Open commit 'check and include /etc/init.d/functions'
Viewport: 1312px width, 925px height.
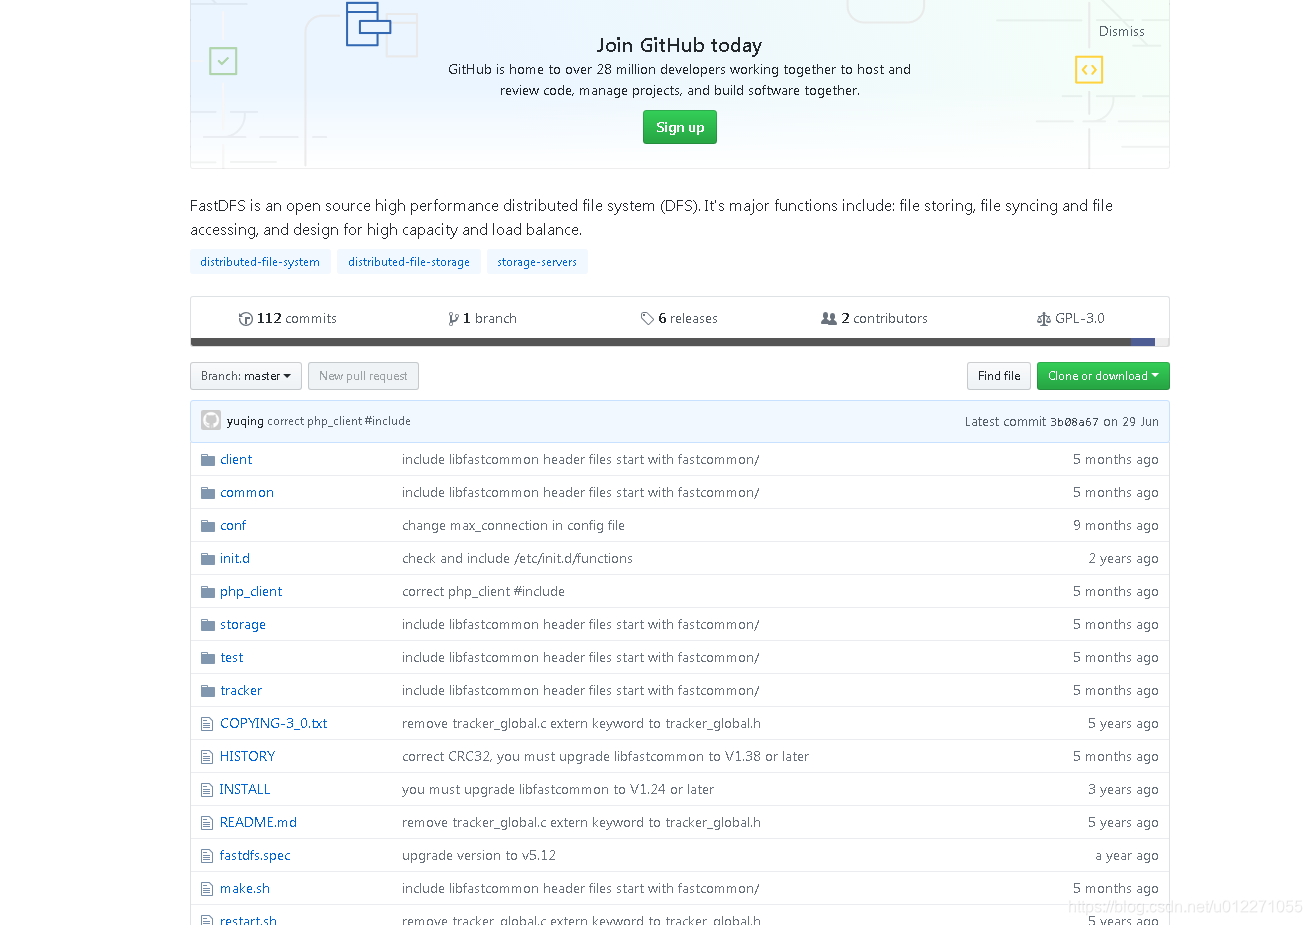pyautogui.click(x=517, y=559)
